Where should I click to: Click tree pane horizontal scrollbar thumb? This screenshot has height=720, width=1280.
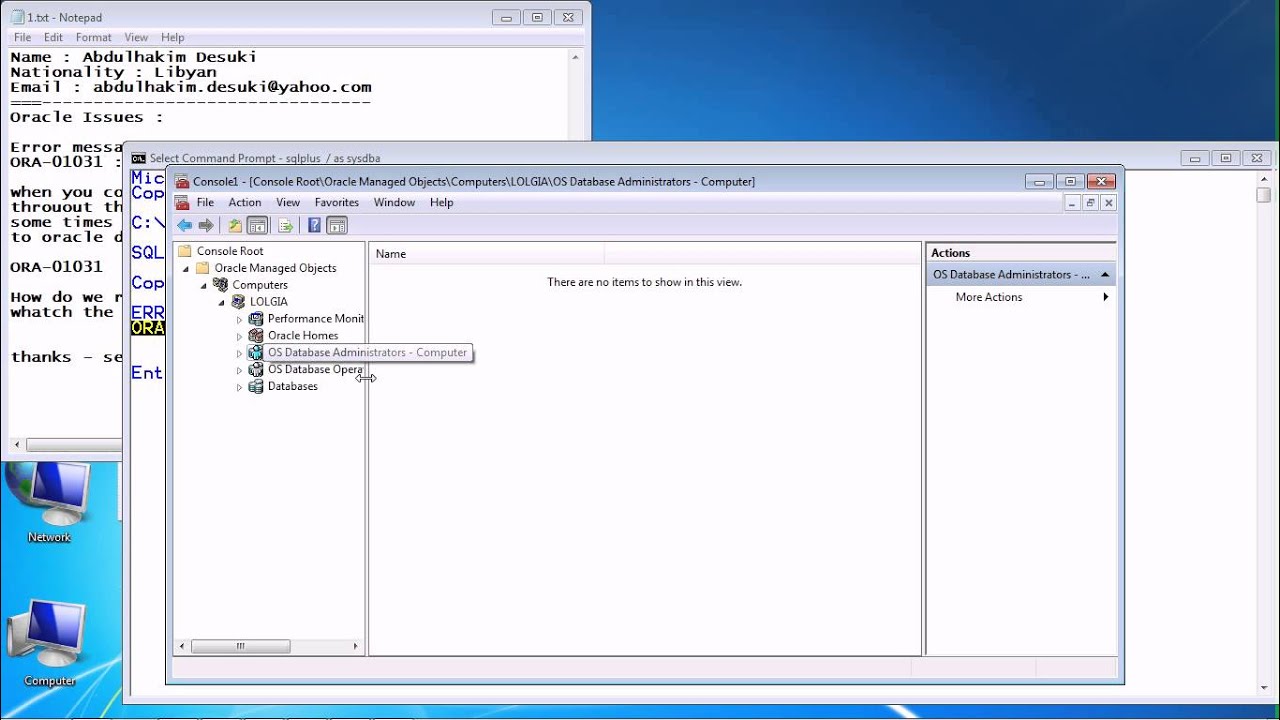pyautogui.click(x=240, y=647)
